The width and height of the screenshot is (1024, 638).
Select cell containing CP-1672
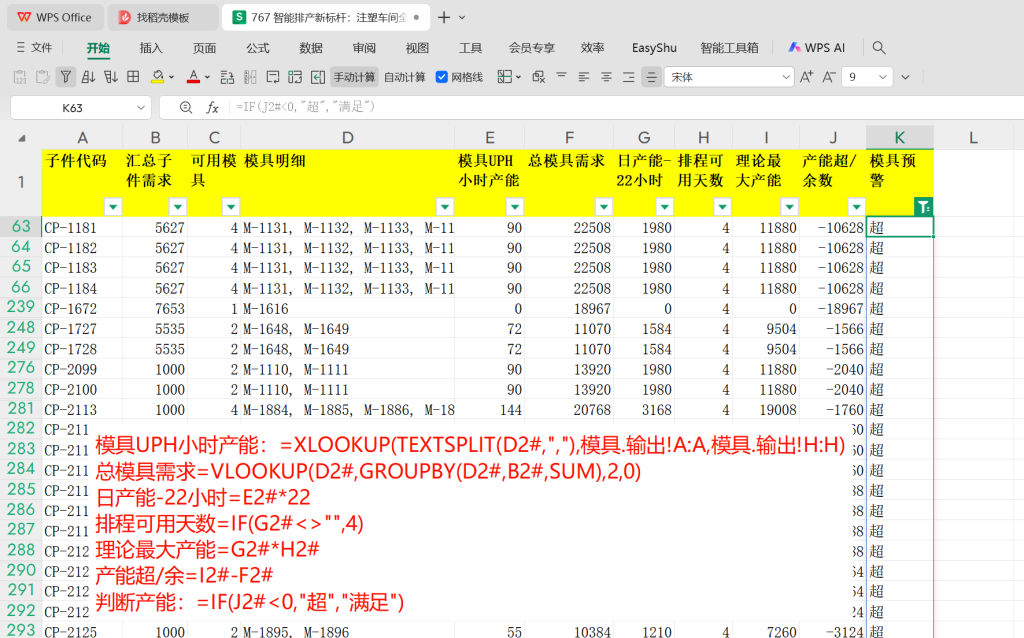[x=82, y=309]
